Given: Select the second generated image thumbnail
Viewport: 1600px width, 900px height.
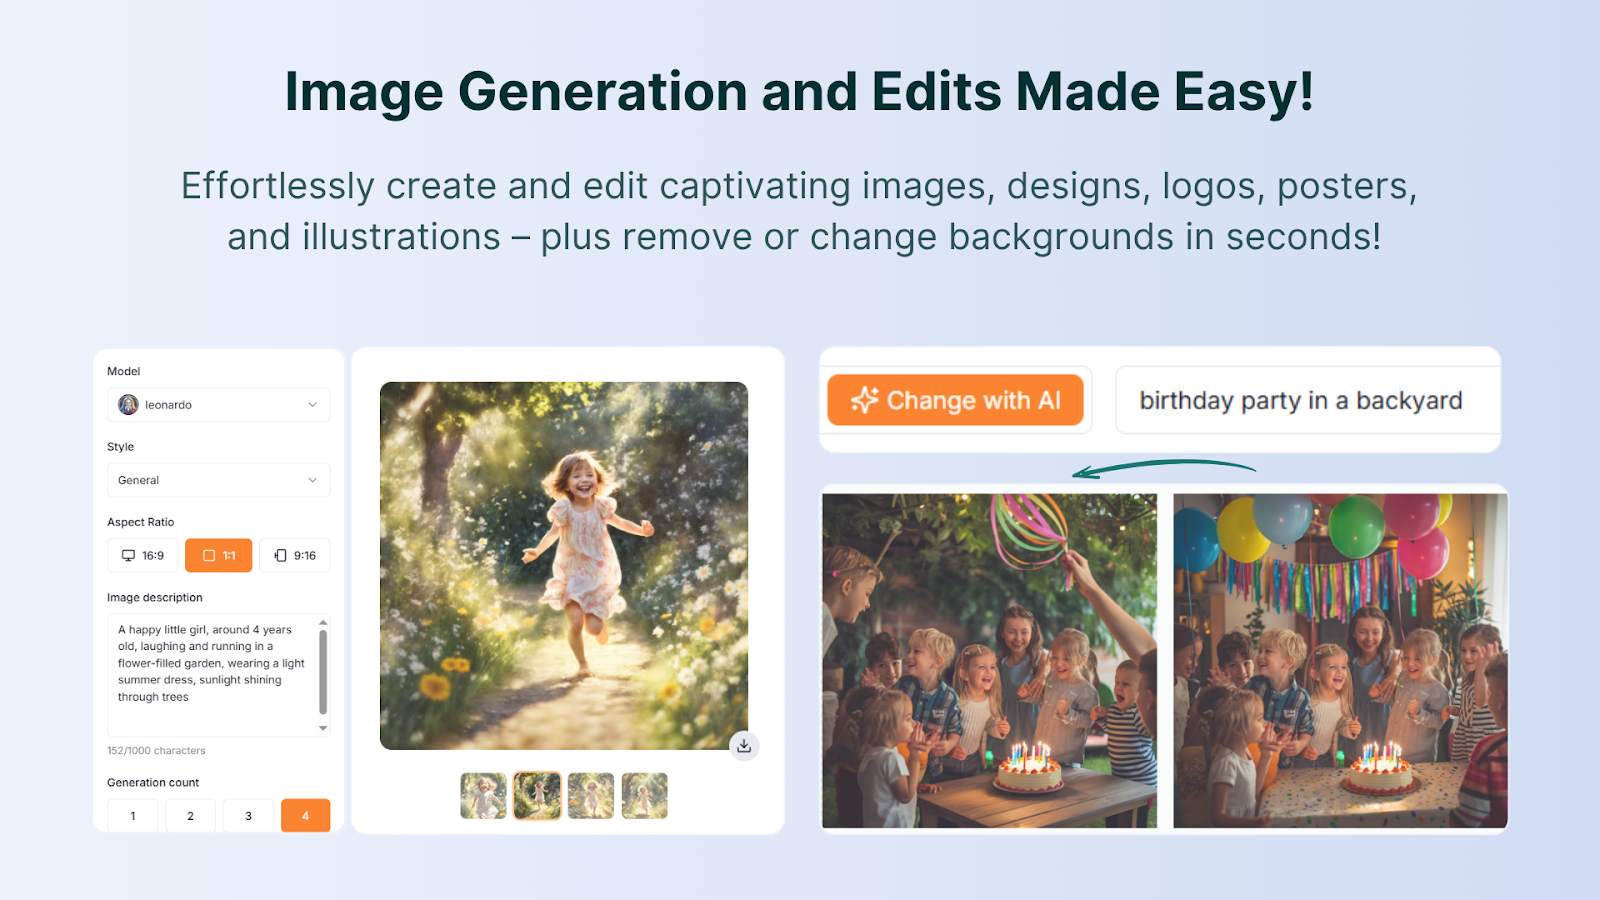Looking at the screenshot, I should (x=536, y=794).
